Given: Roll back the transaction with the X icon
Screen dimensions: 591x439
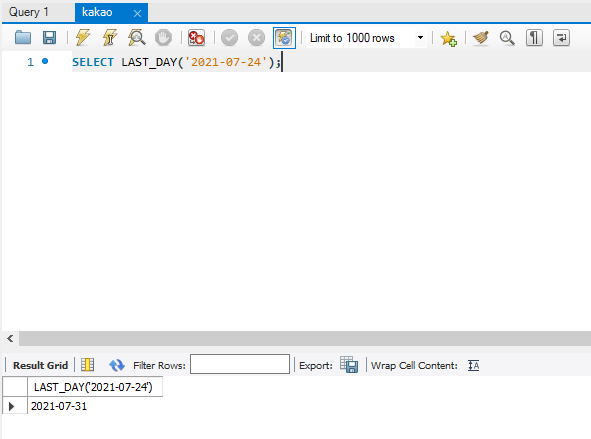Looking at the screenshot, I should (x=256, y=38).
